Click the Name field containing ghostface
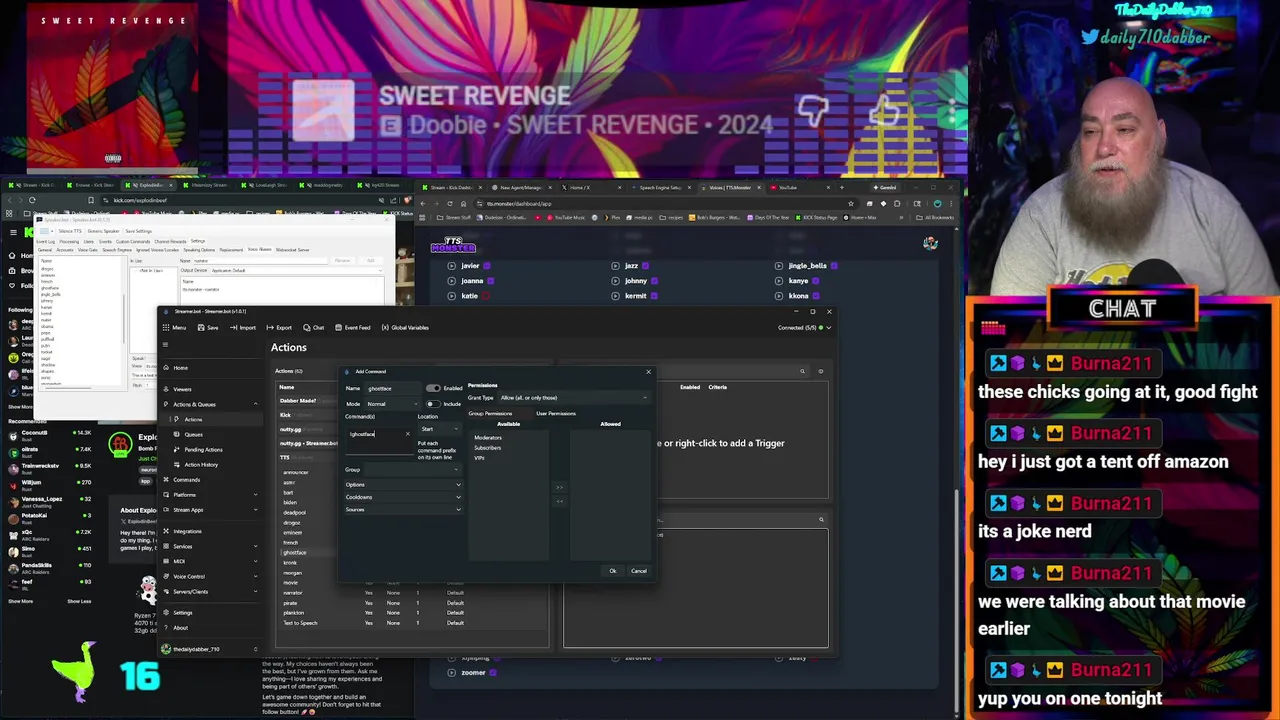 394,388
